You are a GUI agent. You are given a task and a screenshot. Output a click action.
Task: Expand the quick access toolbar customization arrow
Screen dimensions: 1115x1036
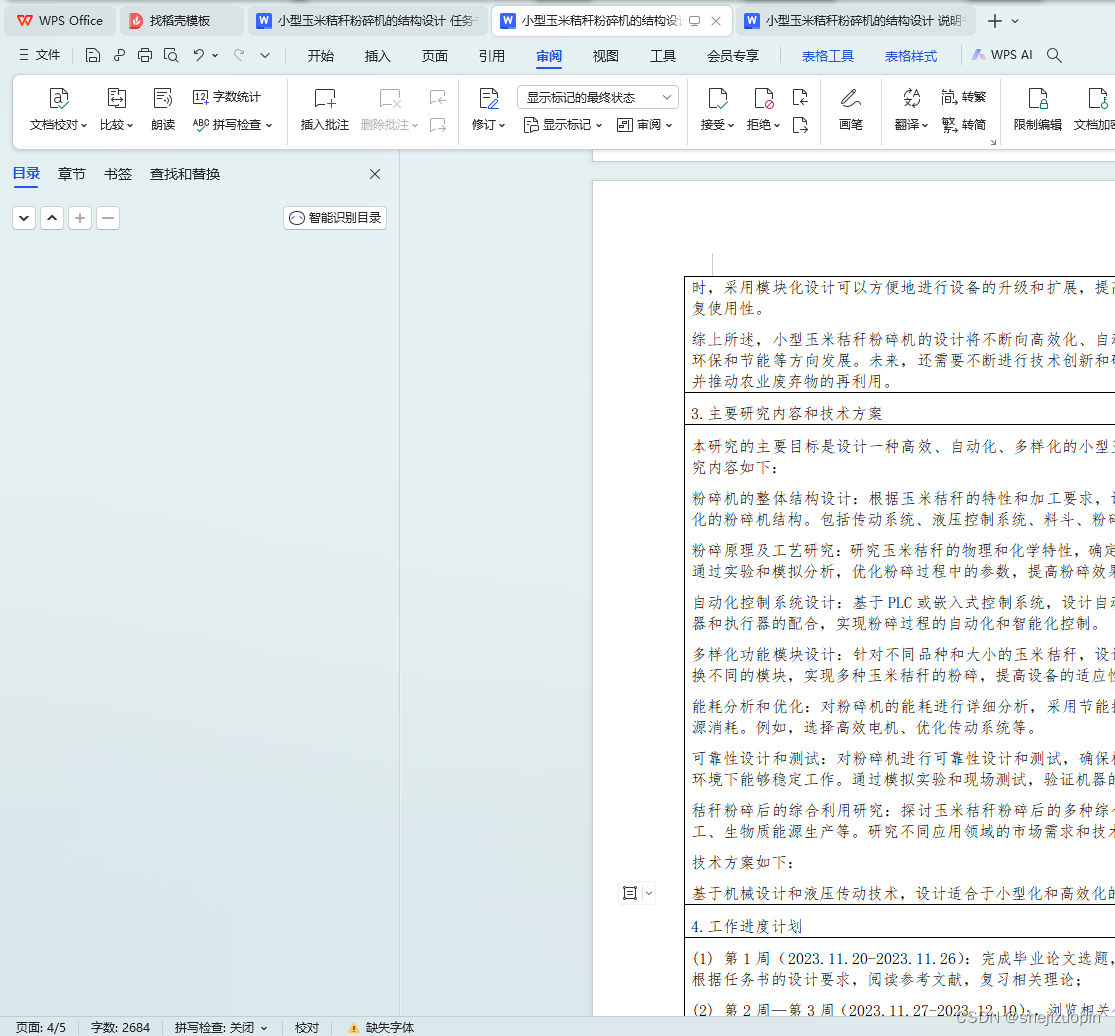click(265, 55)
